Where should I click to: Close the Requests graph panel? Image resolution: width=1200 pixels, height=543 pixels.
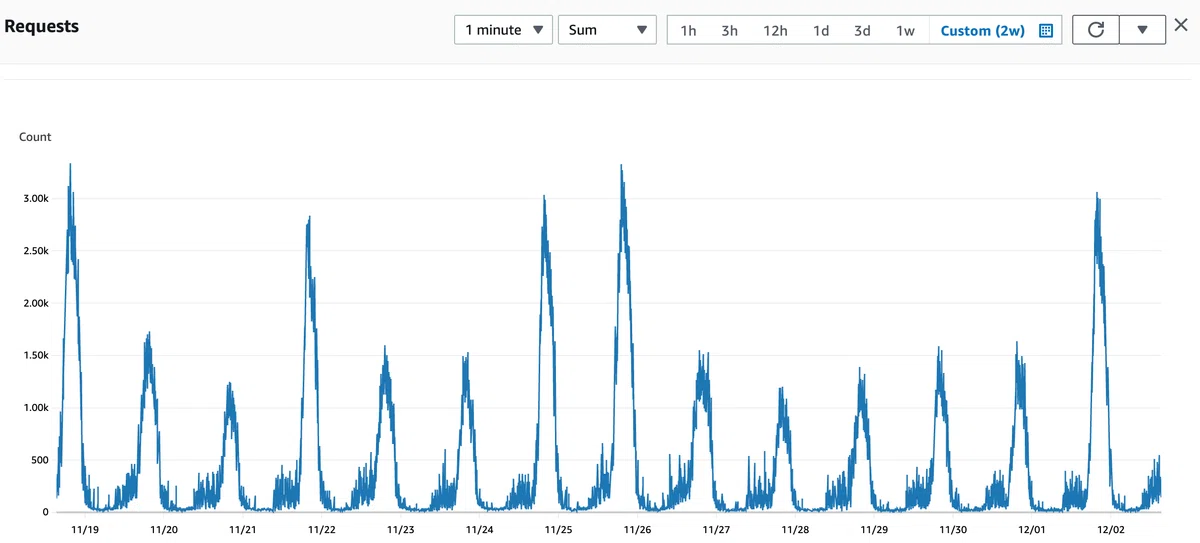1181,26
